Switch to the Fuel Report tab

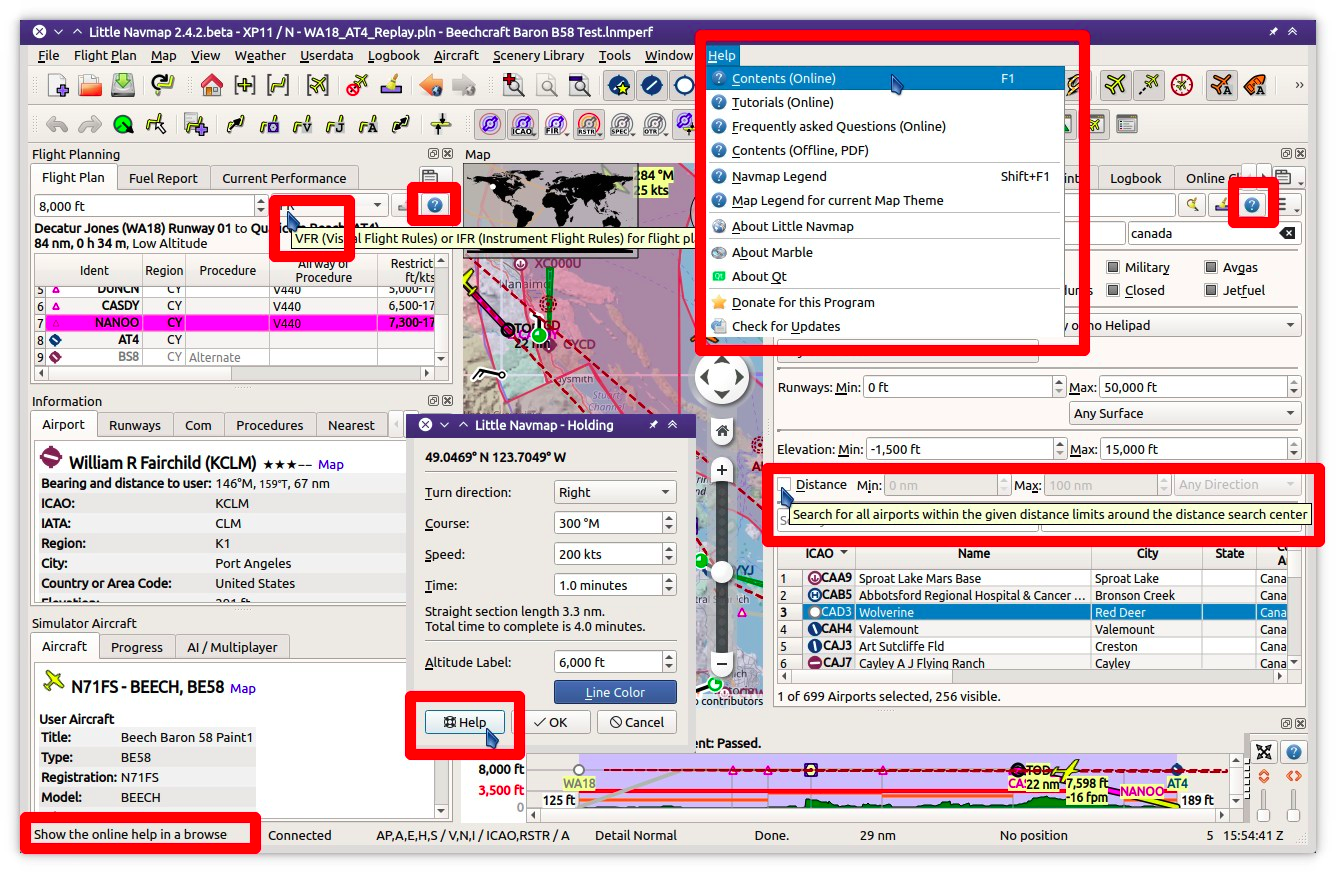point(163,177)
